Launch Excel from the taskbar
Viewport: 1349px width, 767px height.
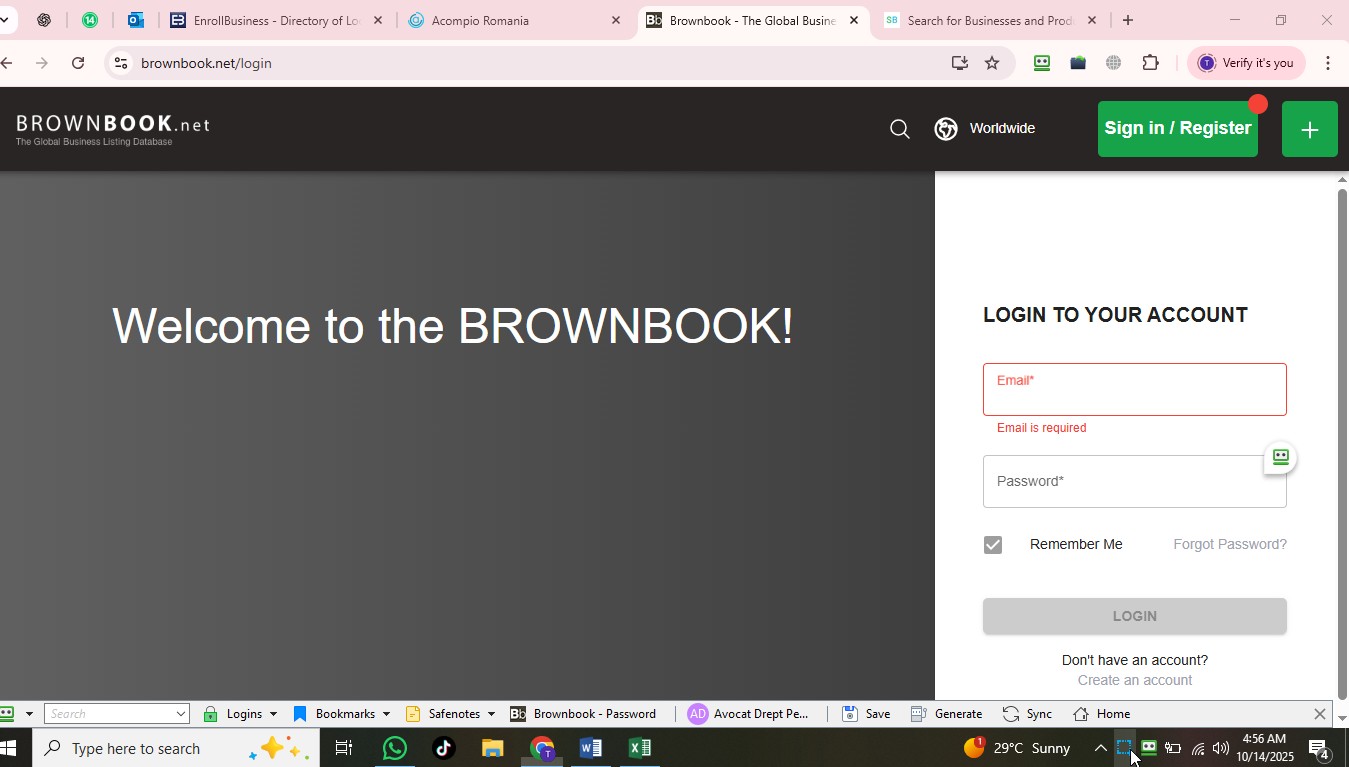pyautogui.click(x=639, y=748)
